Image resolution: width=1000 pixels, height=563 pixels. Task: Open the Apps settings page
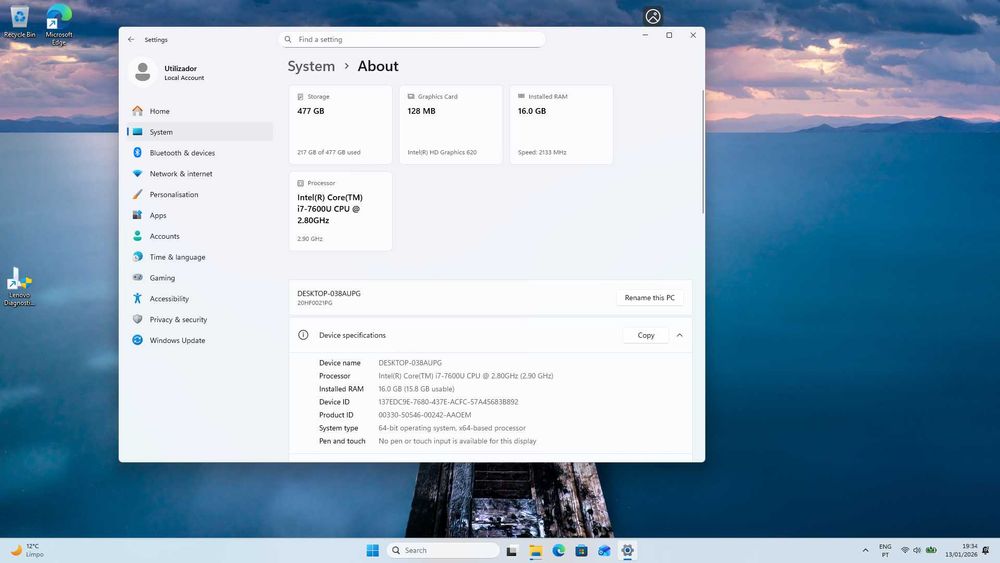pos(200,216)
